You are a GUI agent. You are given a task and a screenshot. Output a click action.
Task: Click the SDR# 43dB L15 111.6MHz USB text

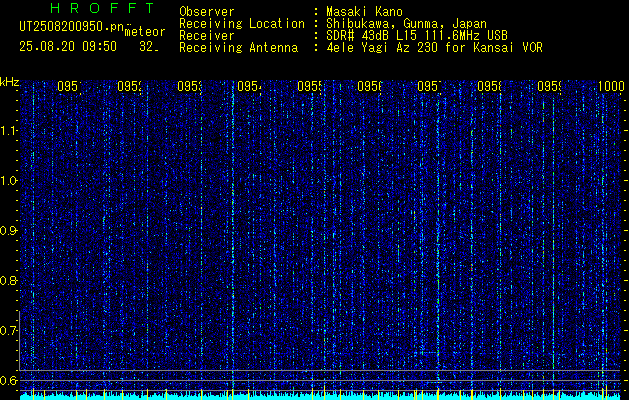417,36
